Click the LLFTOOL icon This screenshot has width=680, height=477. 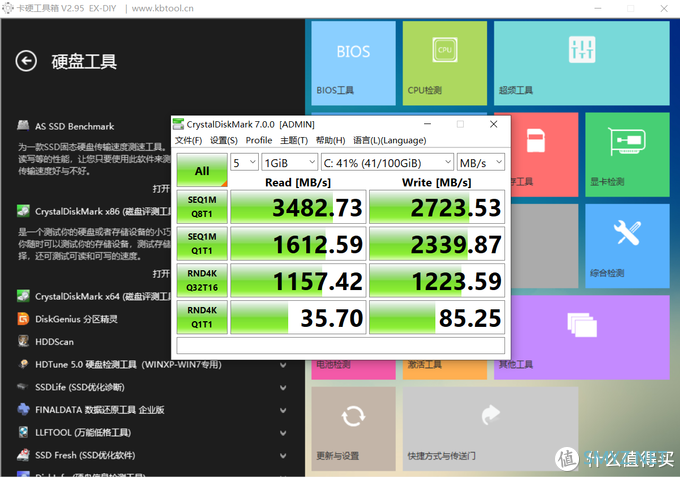pyautogui.click(x=23, y=432)
